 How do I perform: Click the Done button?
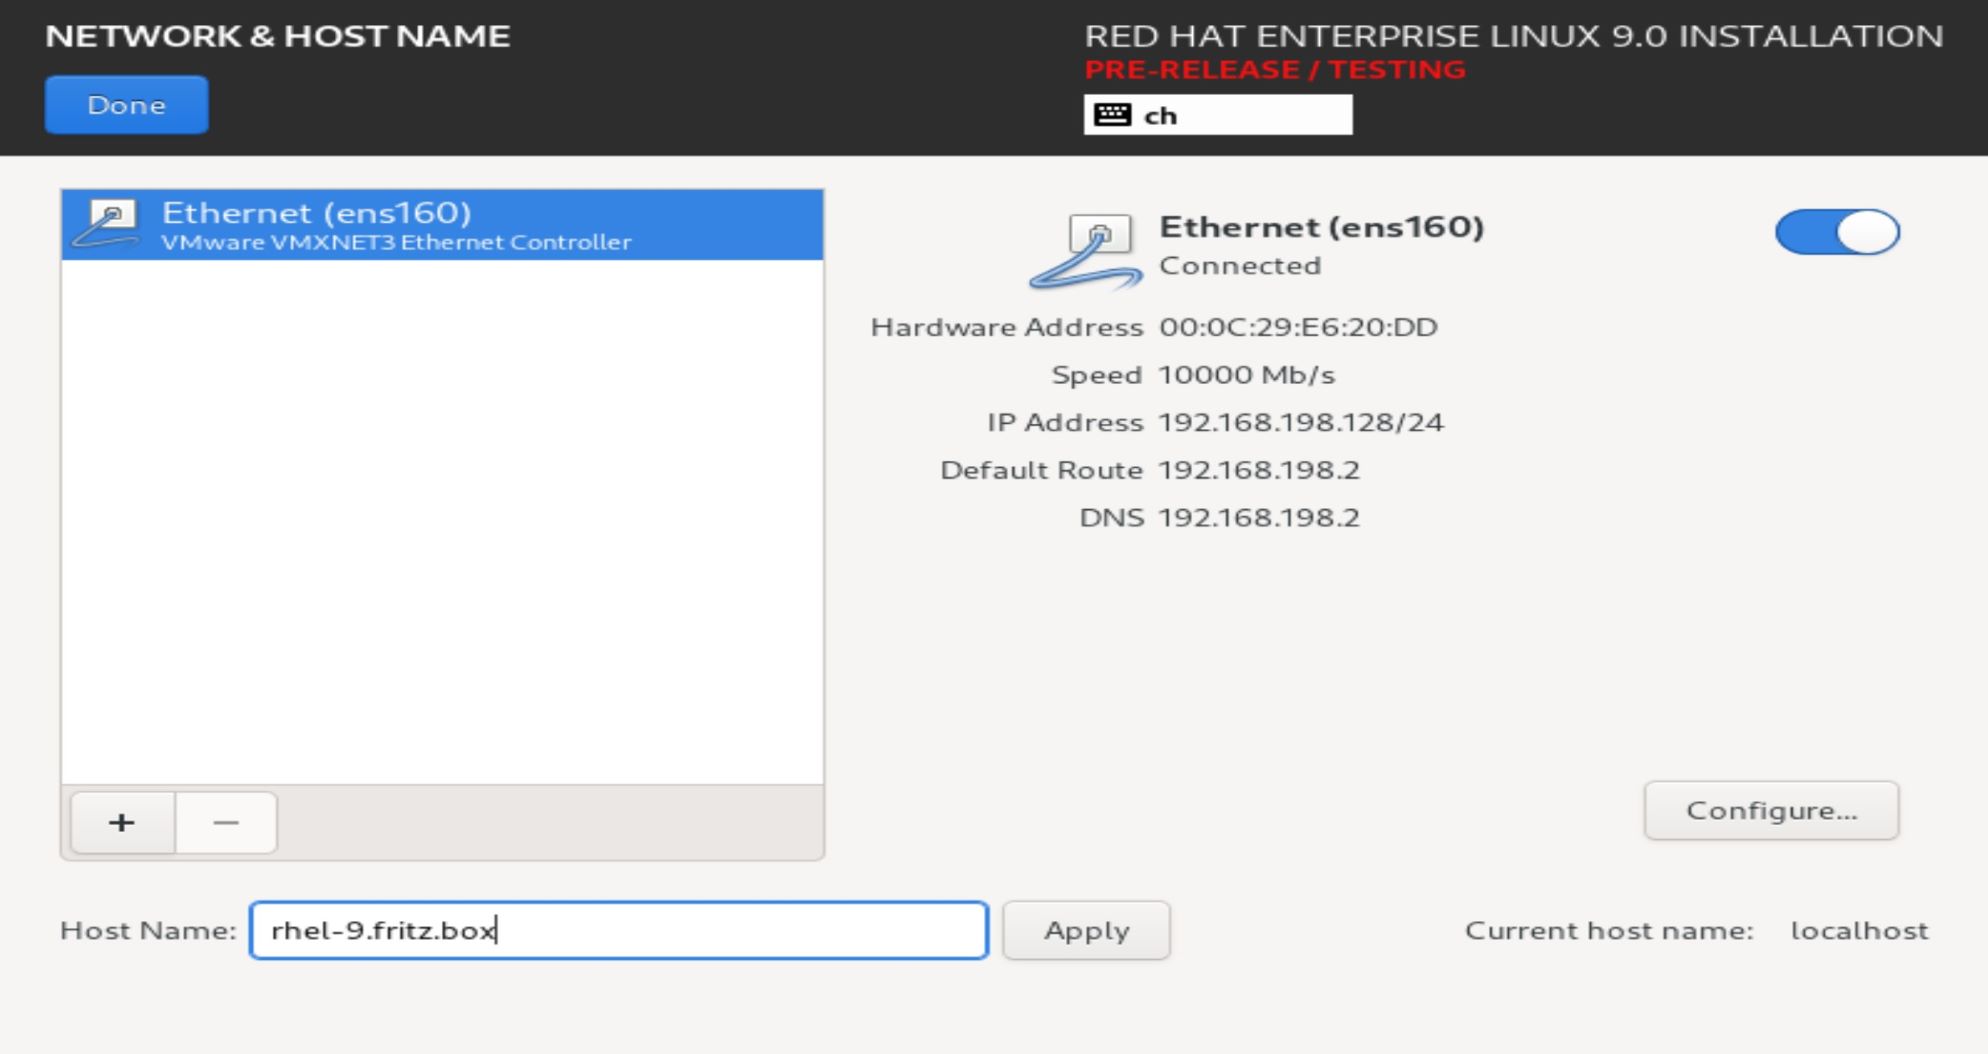126,105
